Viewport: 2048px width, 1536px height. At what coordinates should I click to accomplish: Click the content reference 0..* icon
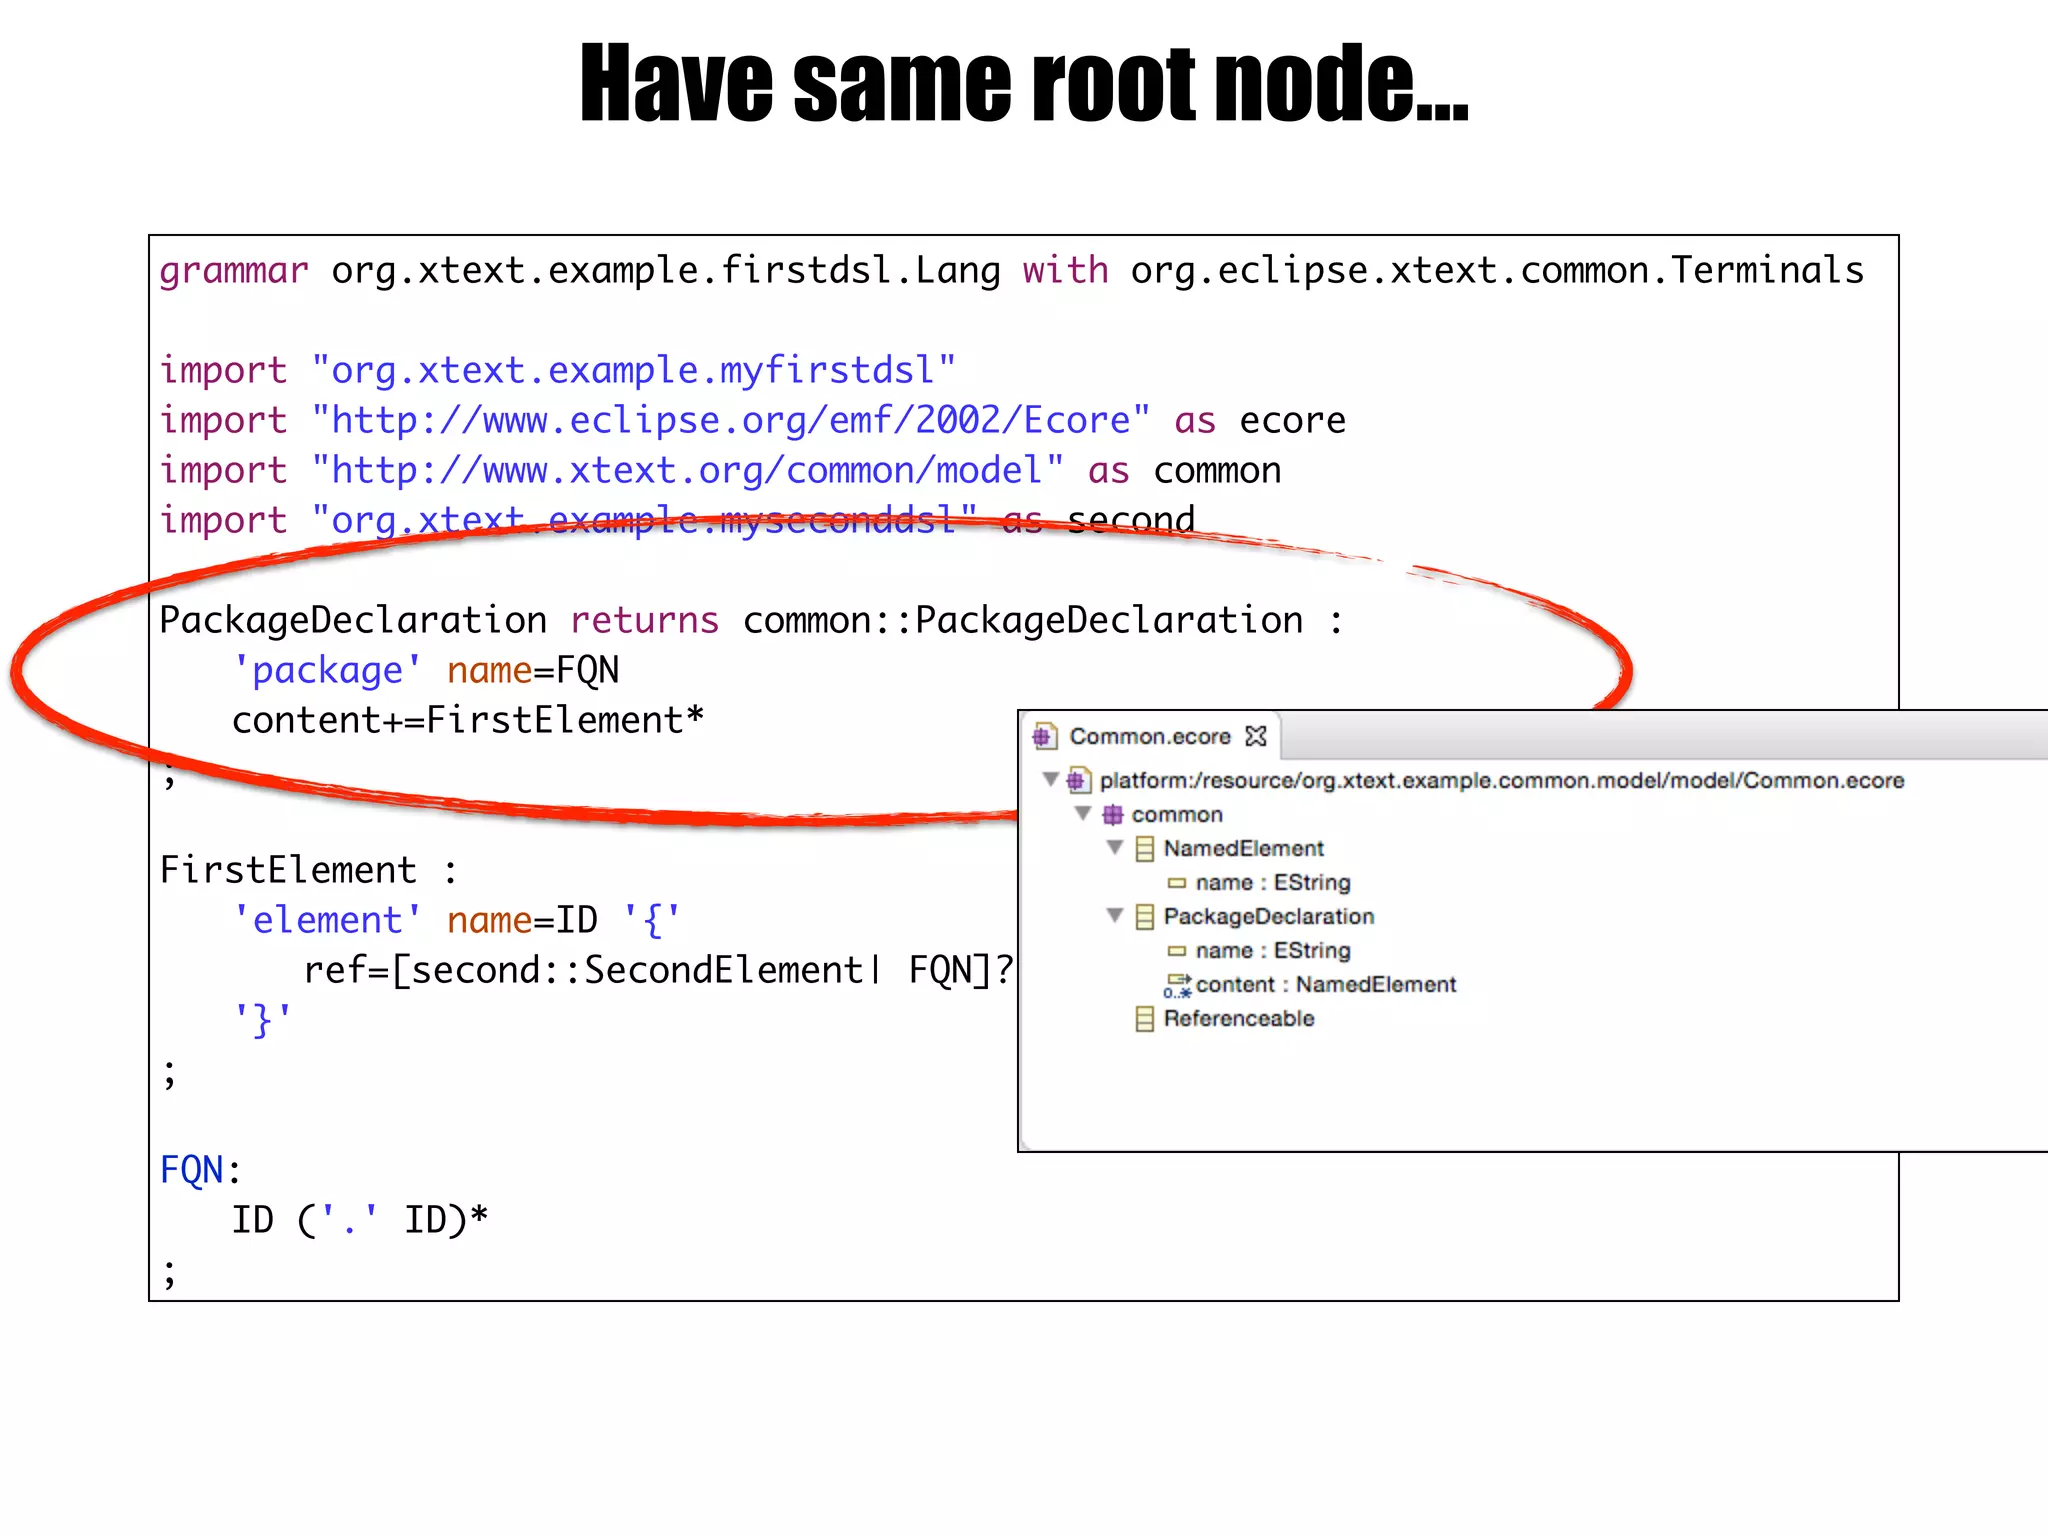tap(1177, 985)
